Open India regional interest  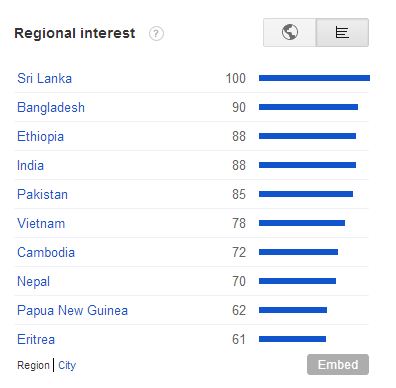(x=30, y=165)
